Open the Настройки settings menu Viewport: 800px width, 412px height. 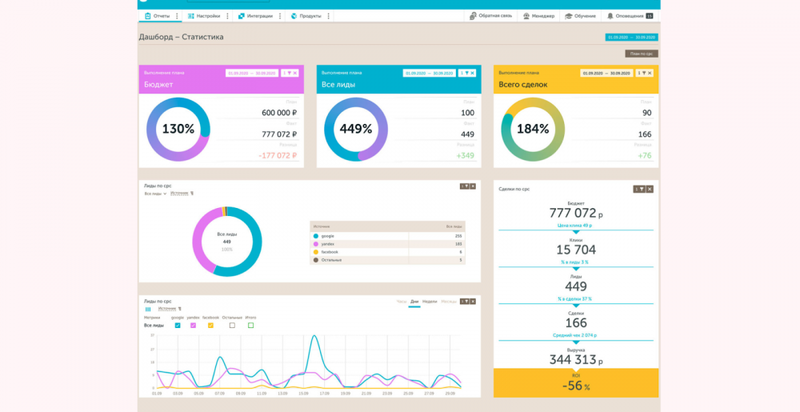[204, 16]
